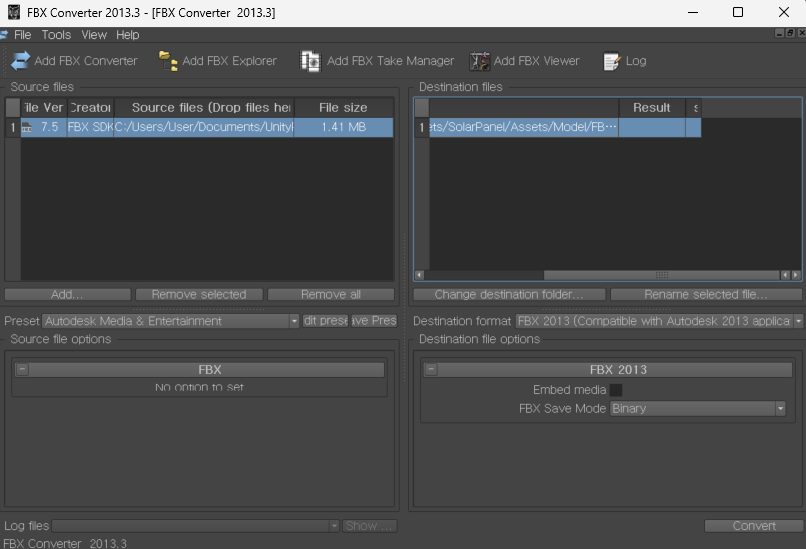Click row number 1 in the Destination files table
The height and width of the screenshot is (549, 806).
click(x=422, y=127)
